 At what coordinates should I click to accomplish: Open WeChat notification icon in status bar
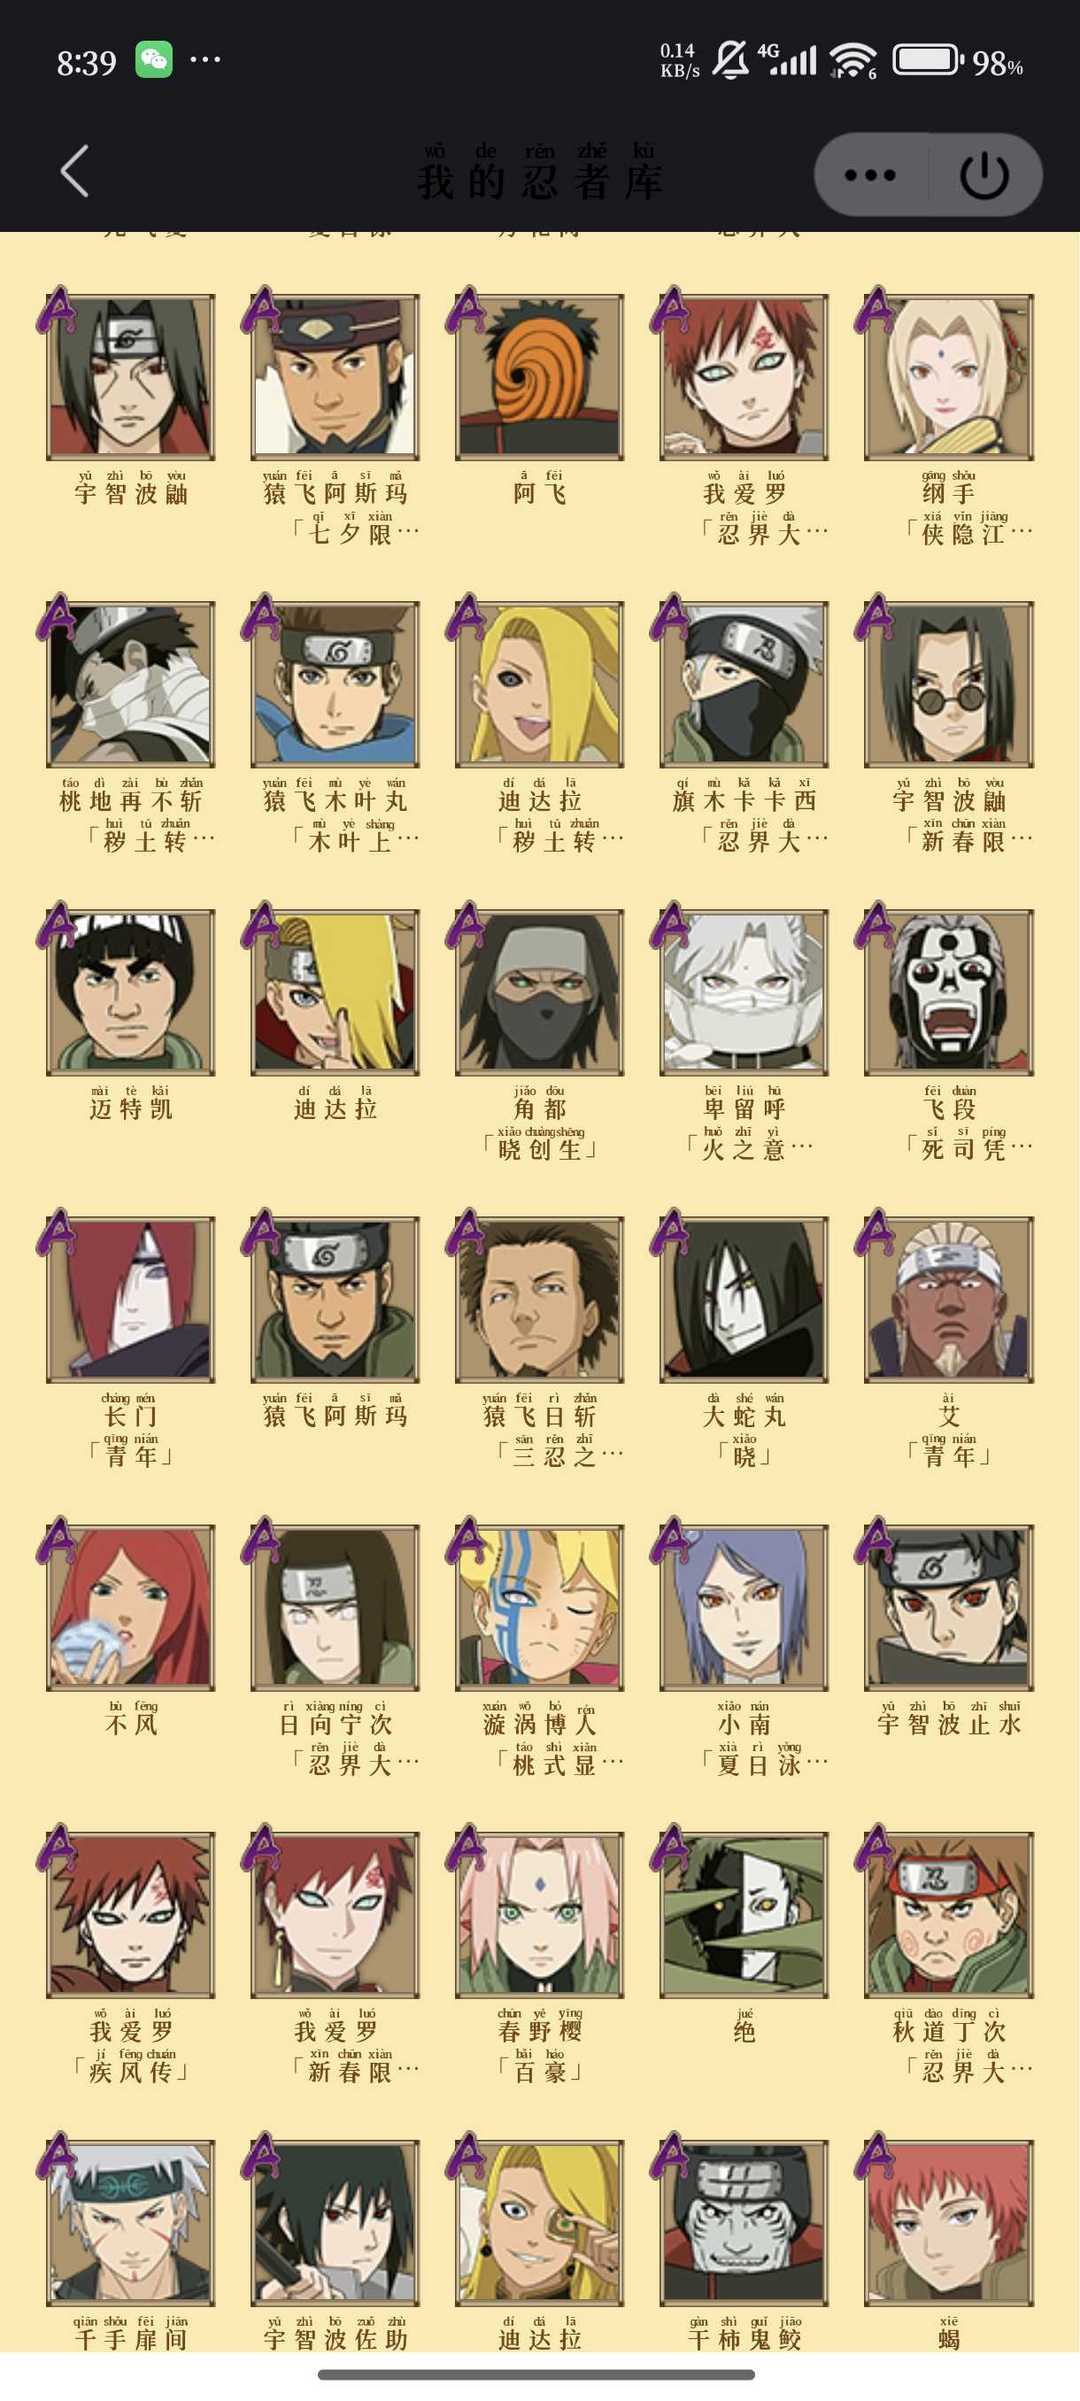coord(154,60)
